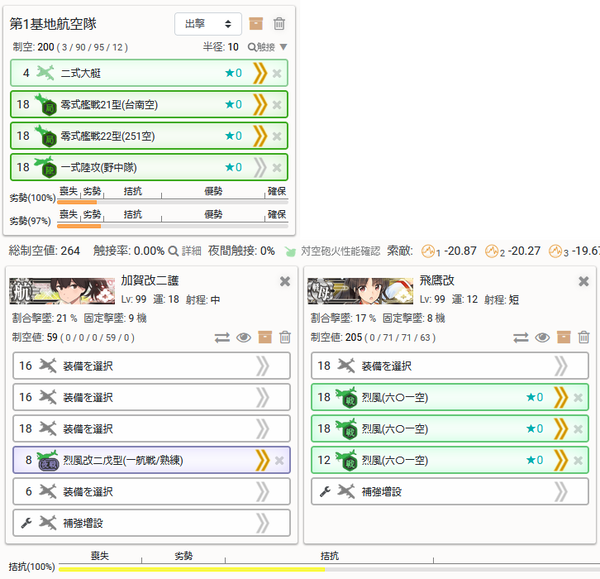Remove 烈風(六〇一空) from 飛鷹改 12-plane slot
The width and height of the screenshot is (600, 579).
(x=578, y=460)
